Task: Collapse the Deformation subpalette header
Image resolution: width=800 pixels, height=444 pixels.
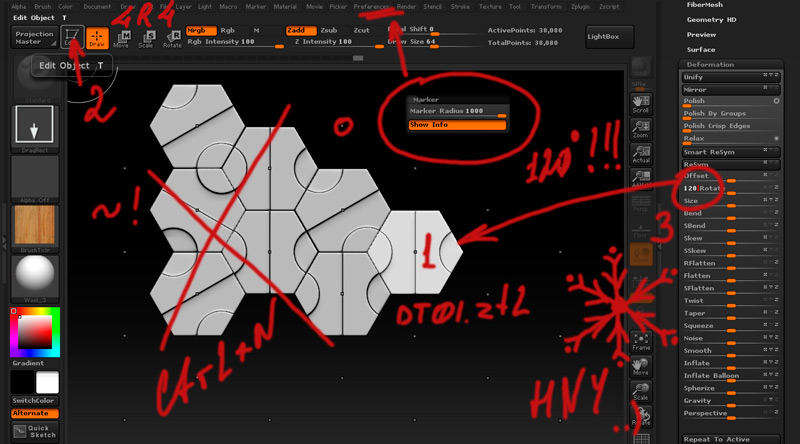Action: 731,65
